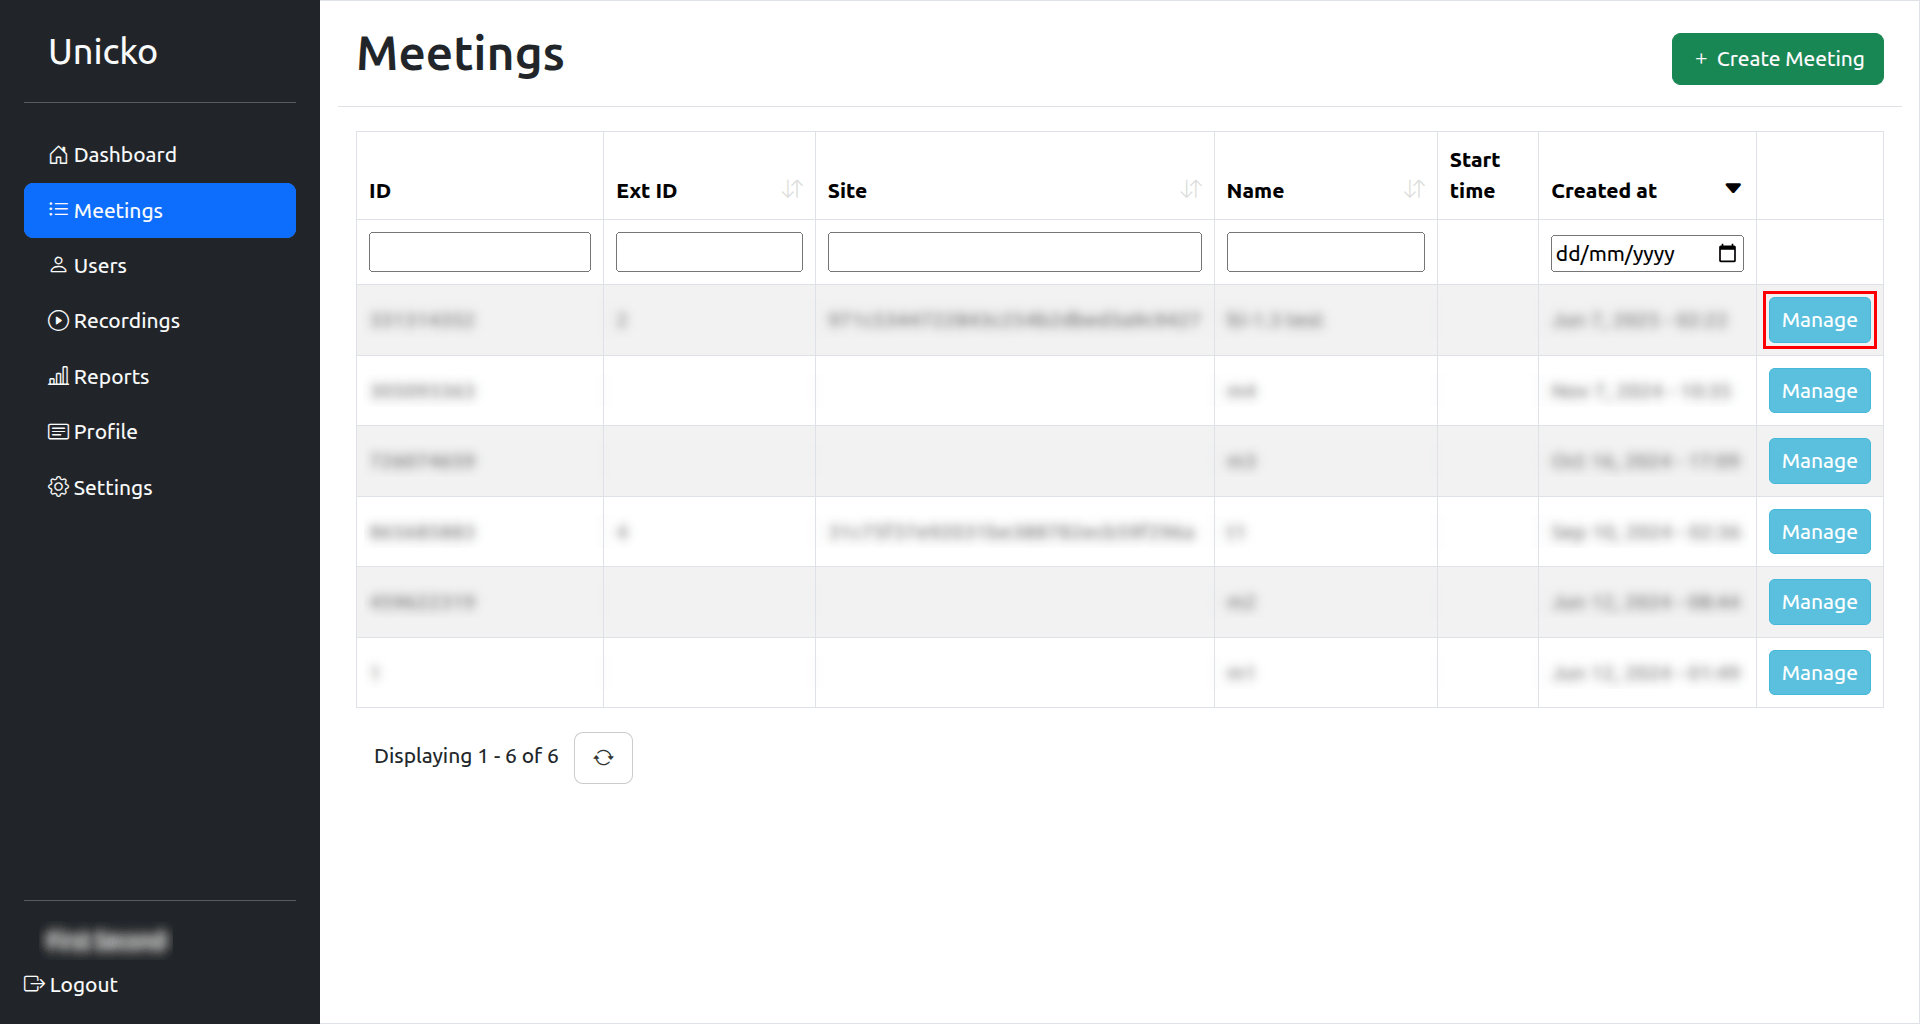1920x1024 pixels.
Task: Focus the ID filter field
Action: (x=480, y=252)
